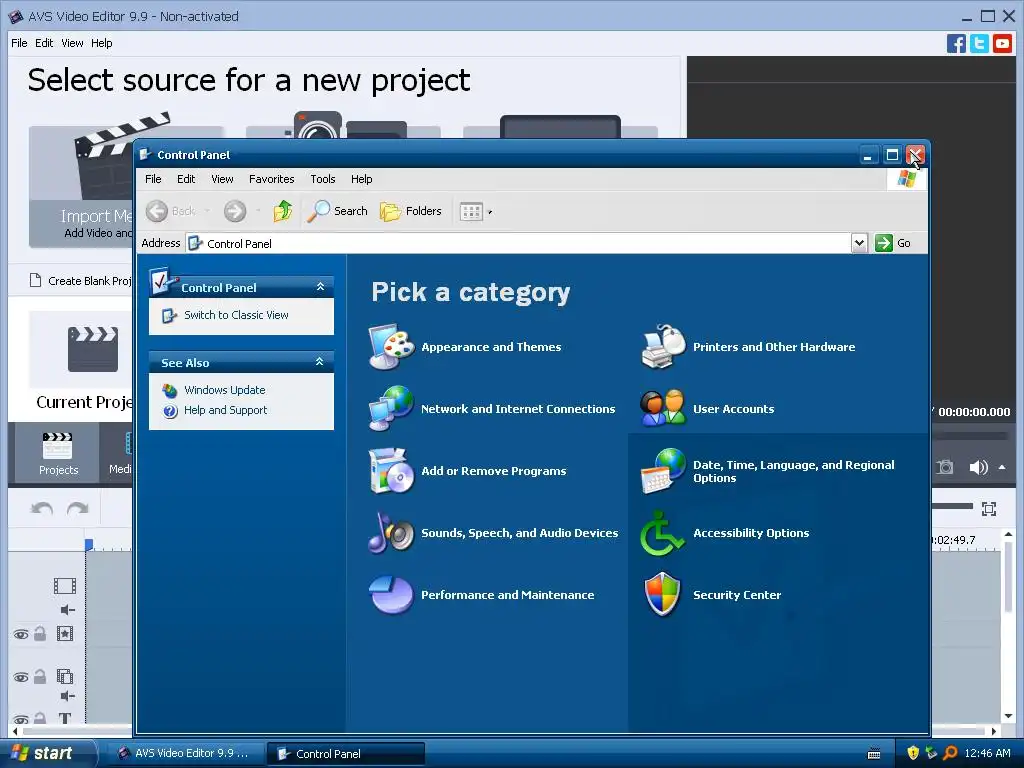1024x768 pixels.
Task: Open Help and Support link
Action: [225, 410]
